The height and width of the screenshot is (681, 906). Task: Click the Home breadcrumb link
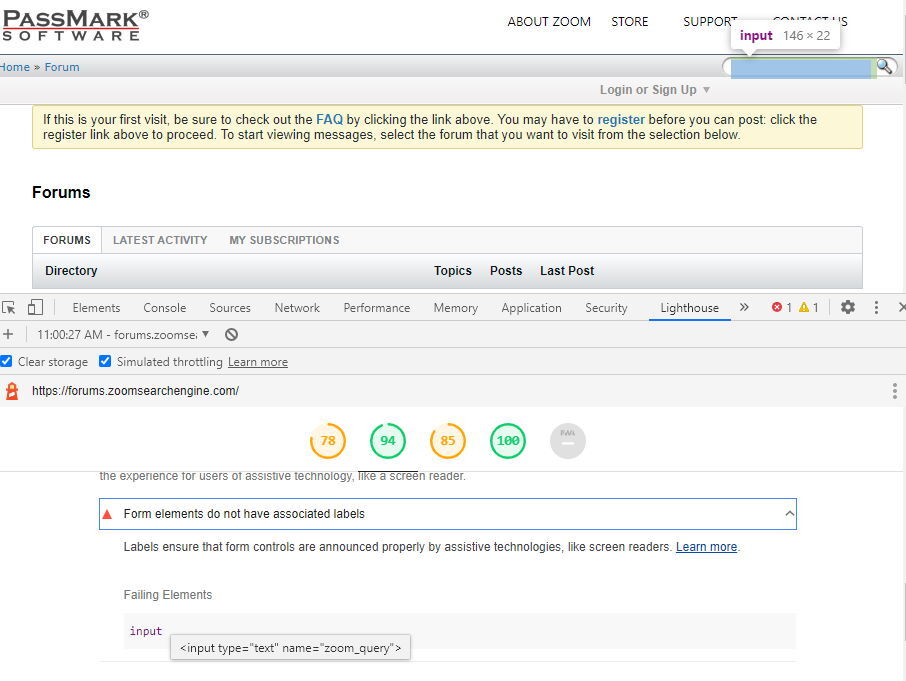14,67
